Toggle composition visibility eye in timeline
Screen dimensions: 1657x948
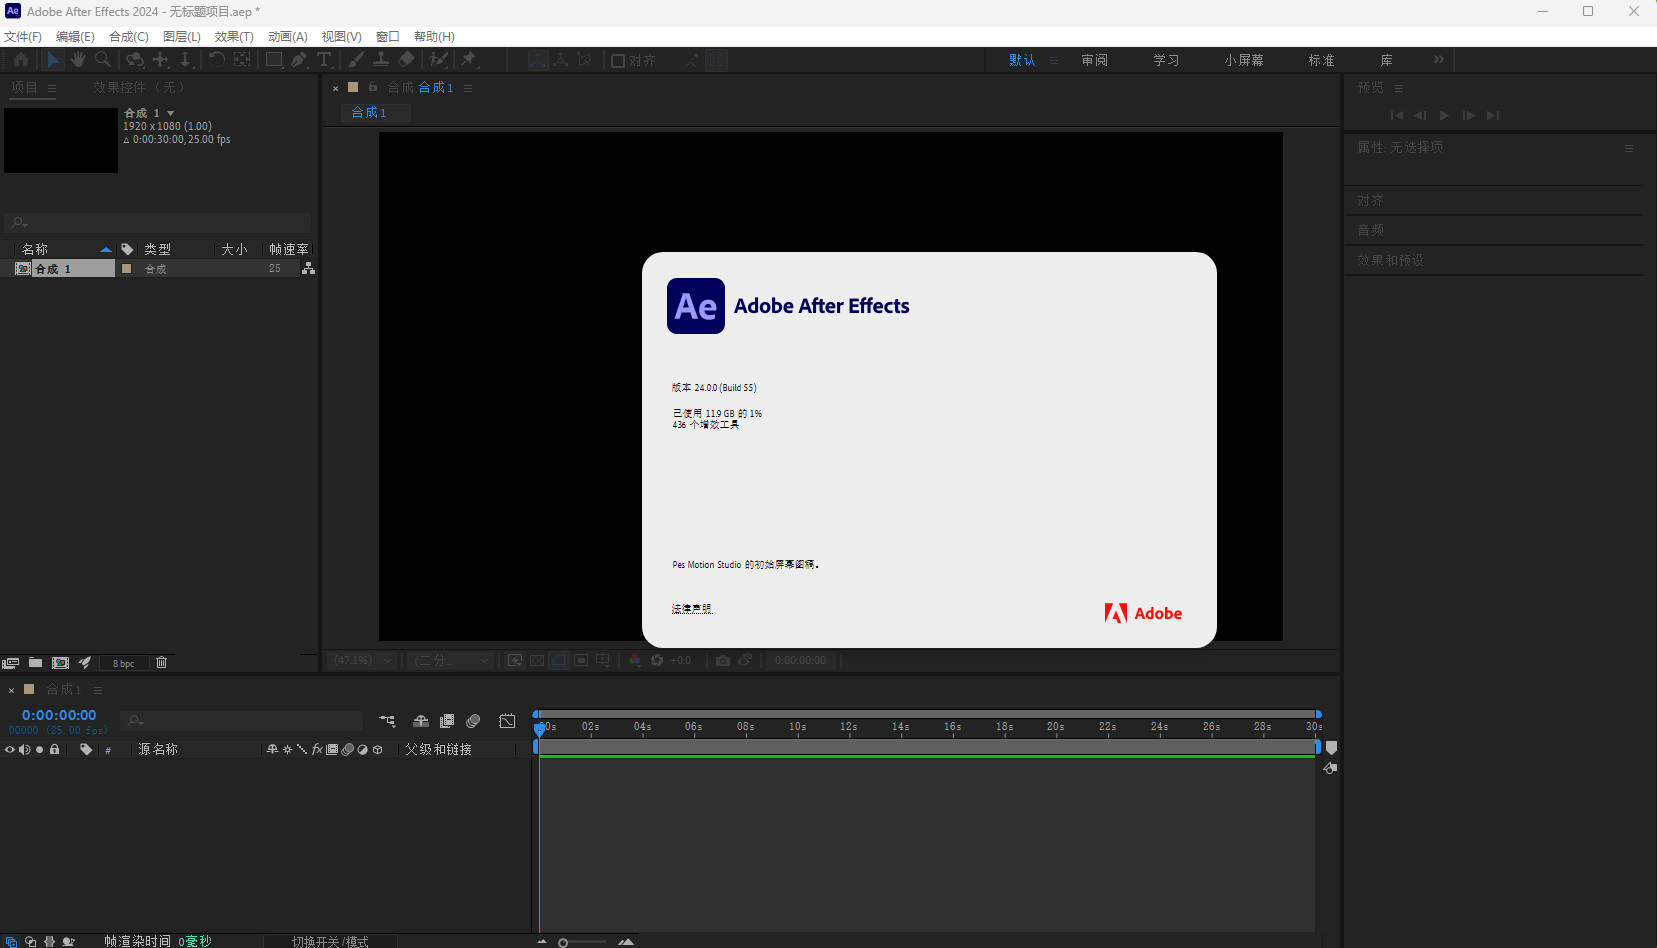8,749
